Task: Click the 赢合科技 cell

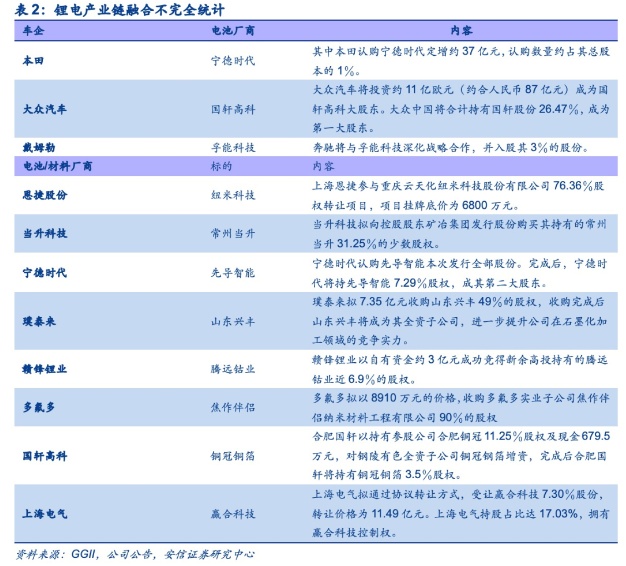Action: (x=233, y=514)
